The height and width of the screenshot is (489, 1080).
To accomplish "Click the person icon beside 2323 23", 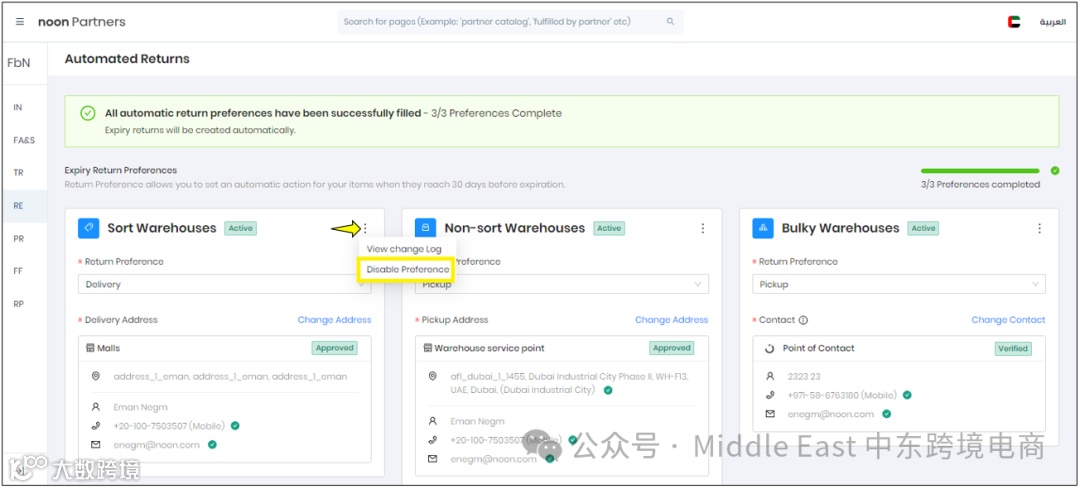I will tap(770, 377).
